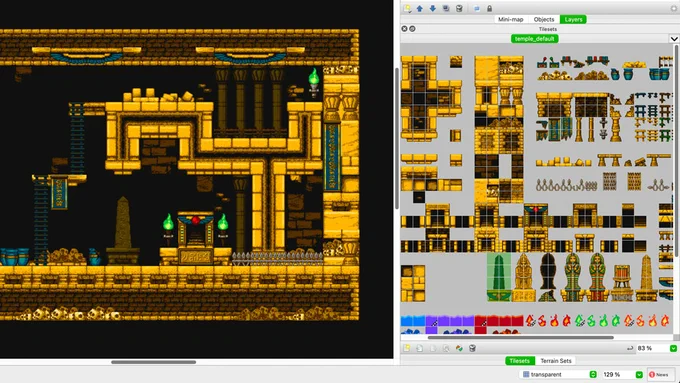Click the green torch beside the columns

[314, 82]
